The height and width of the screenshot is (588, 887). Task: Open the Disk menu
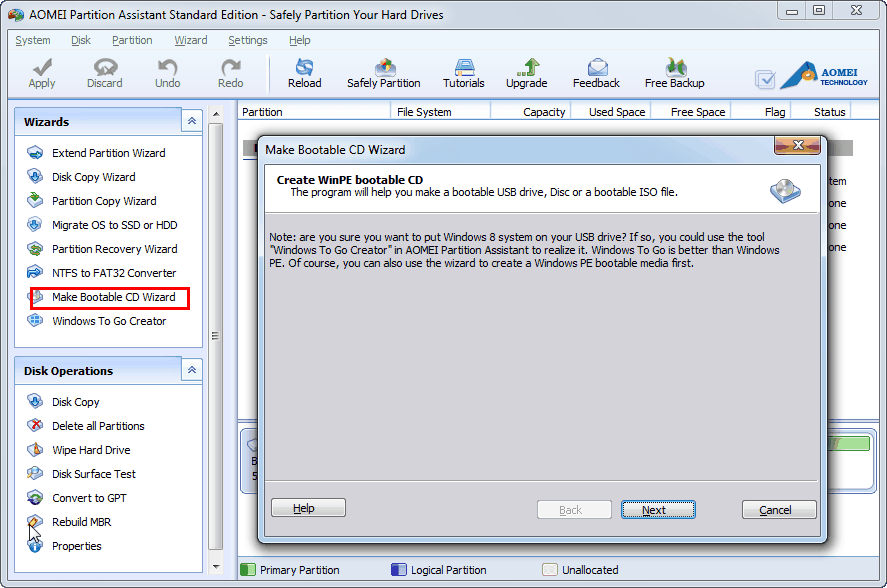click(81, 40)
